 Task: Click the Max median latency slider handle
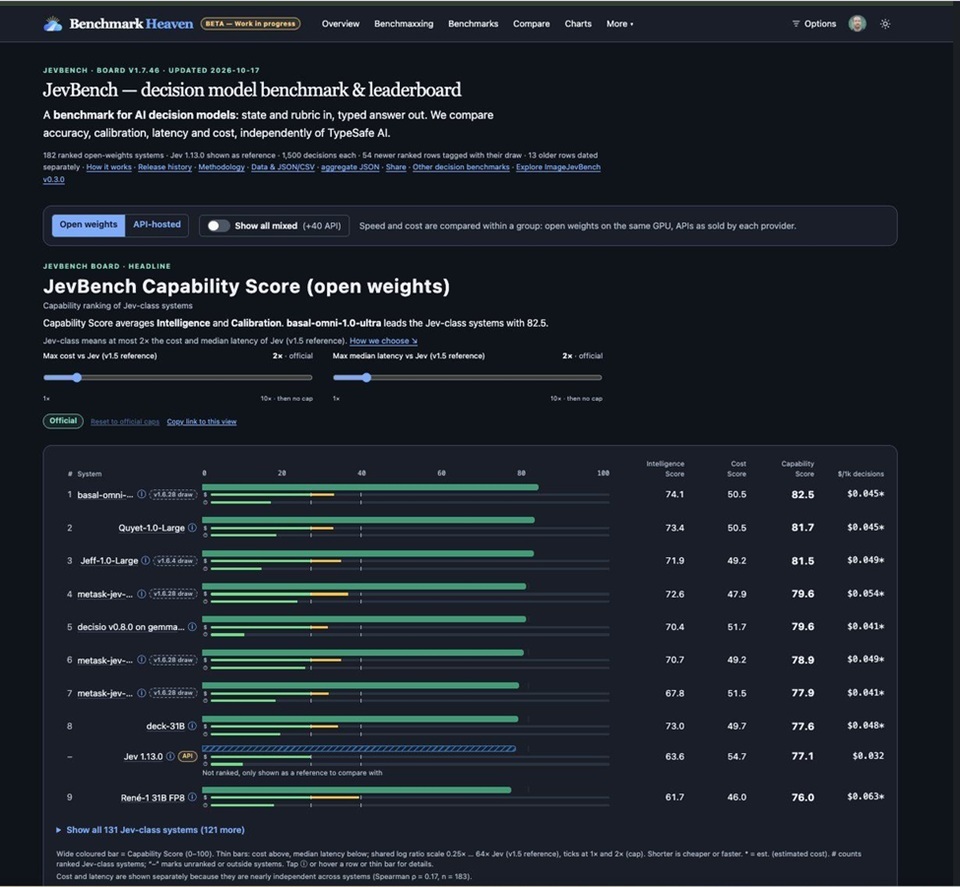pyautogui.click(x=366, y=378)
